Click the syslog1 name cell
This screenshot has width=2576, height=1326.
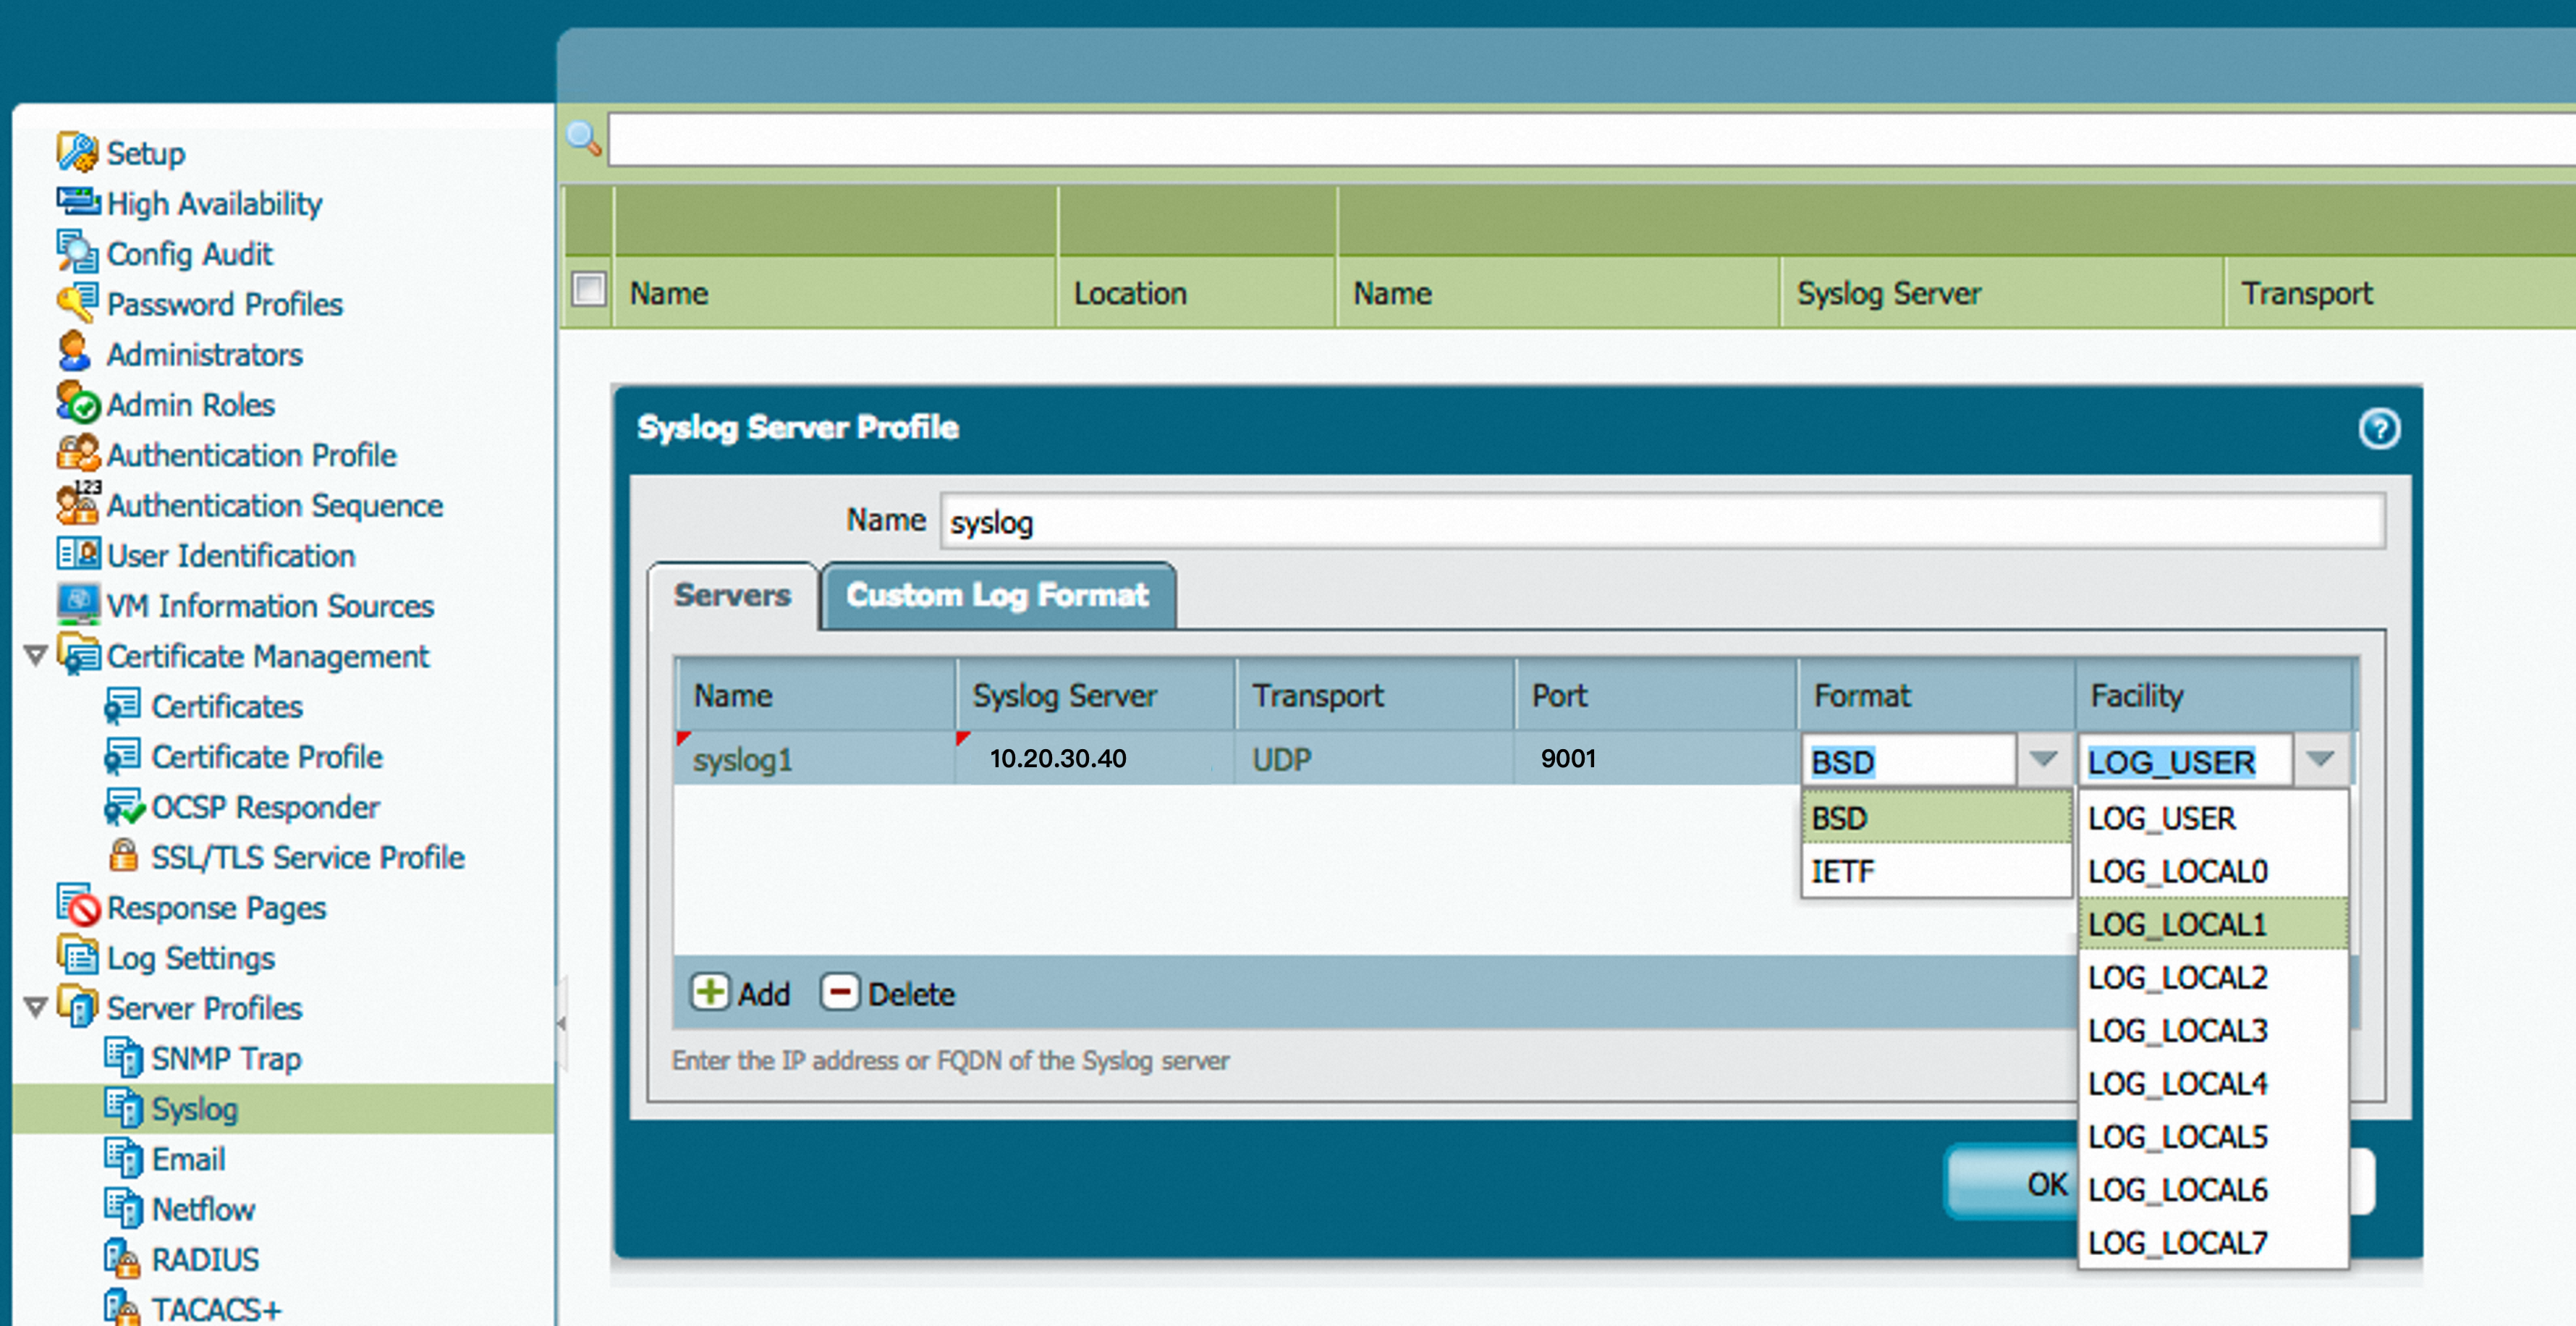[x=815, y=758]
